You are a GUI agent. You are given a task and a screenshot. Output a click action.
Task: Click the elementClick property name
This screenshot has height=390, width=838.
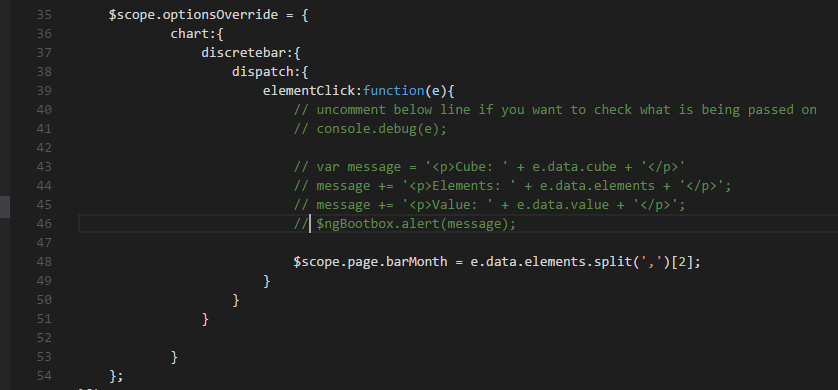coord(308,91)
